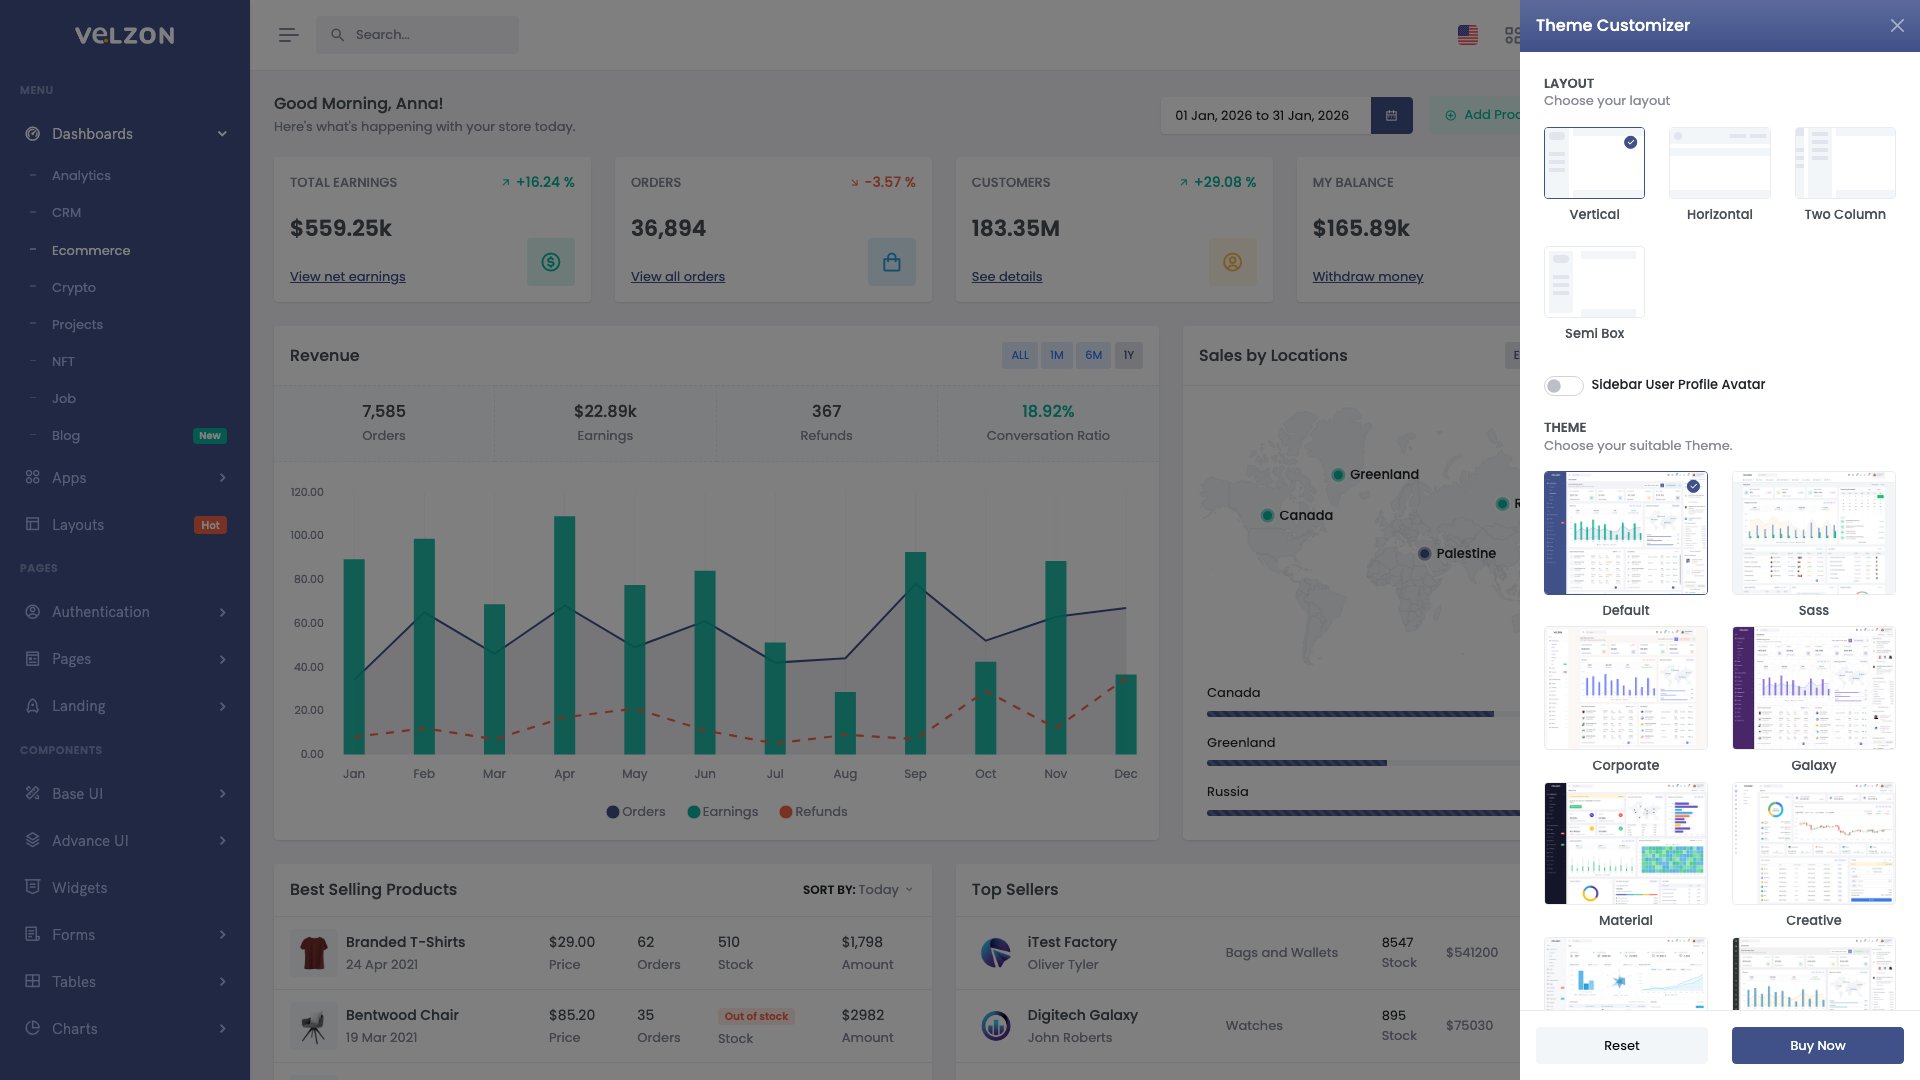The width and height of the screenshot is (1920, 1080).
Task: Switch revenue chart to 6M view
Action: click(1093, 355)
